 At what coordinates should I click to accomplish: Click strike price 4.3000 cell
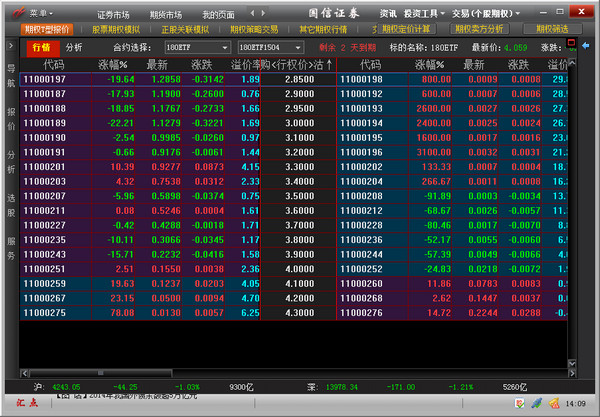pos(299,313)
